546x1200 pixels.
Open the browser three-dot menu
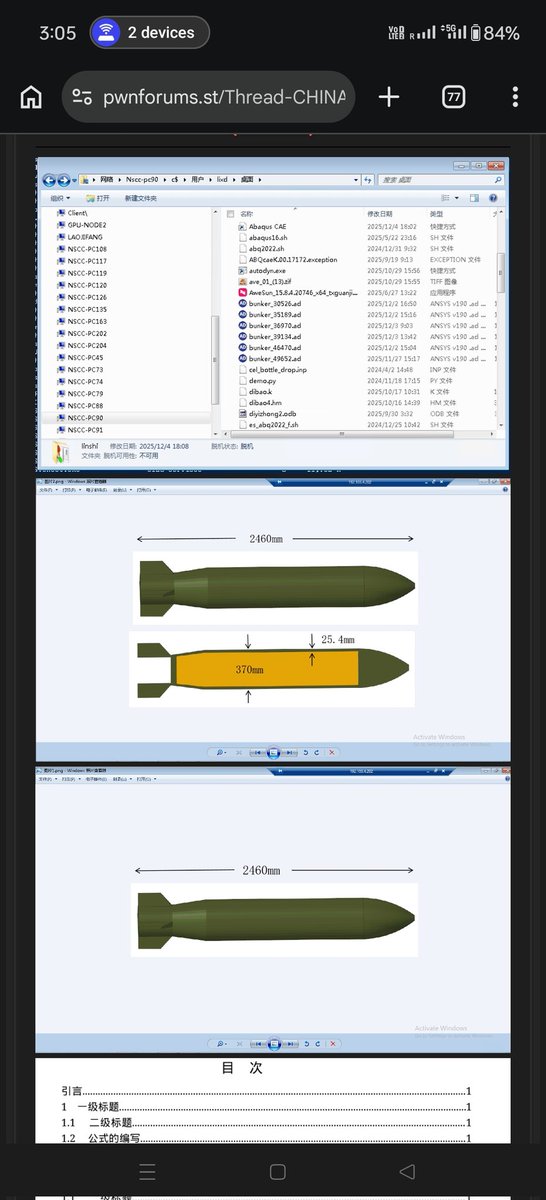(x=515, y=97)
